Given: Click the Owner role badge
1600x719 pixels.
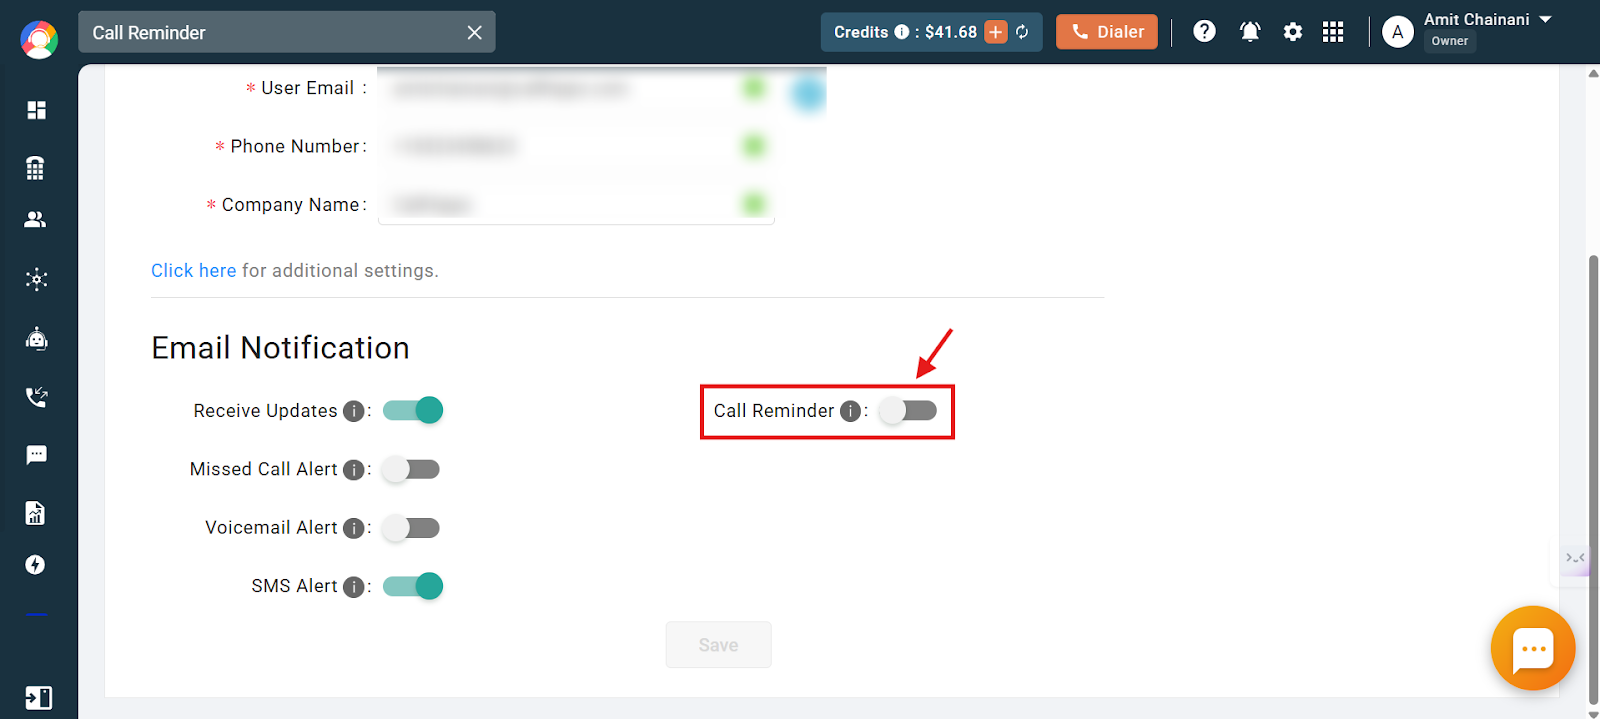Looking at the screenshot, I should (x=1450, y=41).
